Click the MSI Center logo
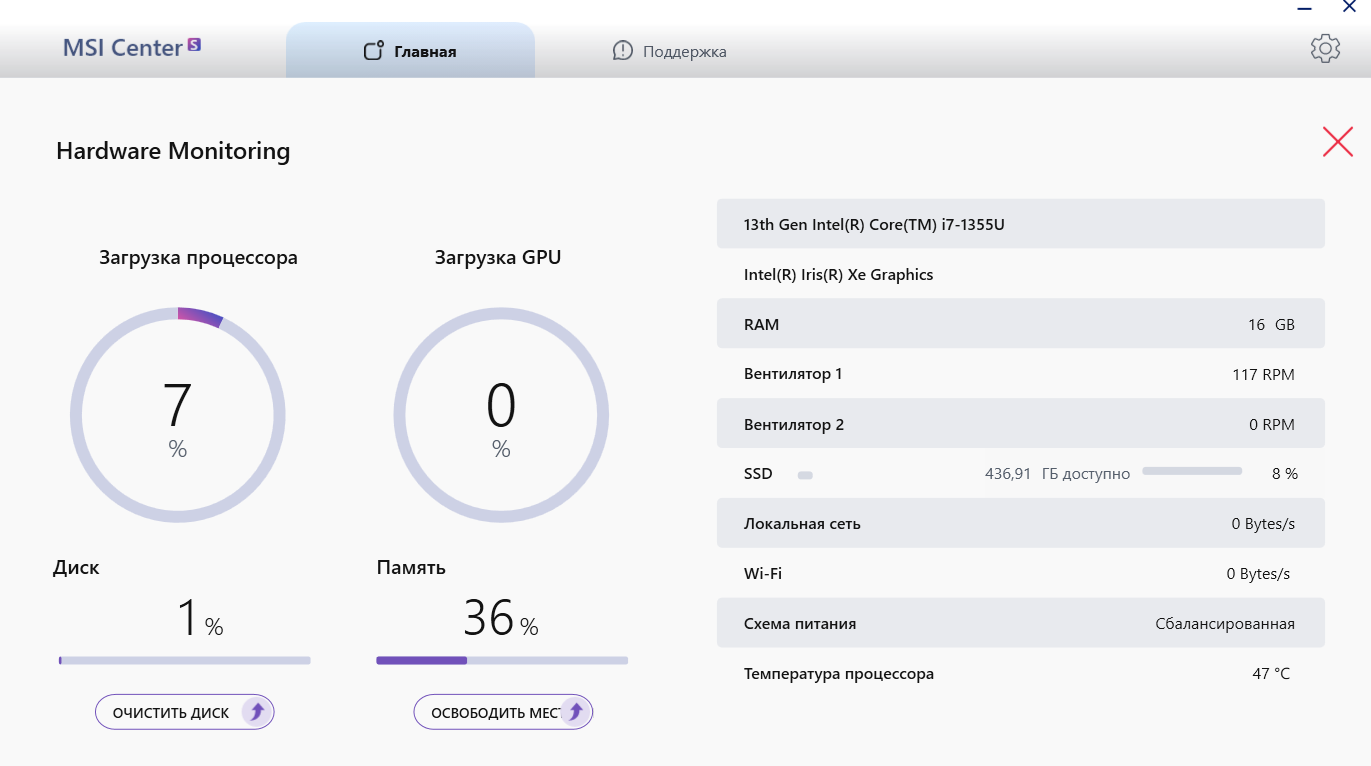1371x766 pixels. pyautogui.click(x=132, y=47)
